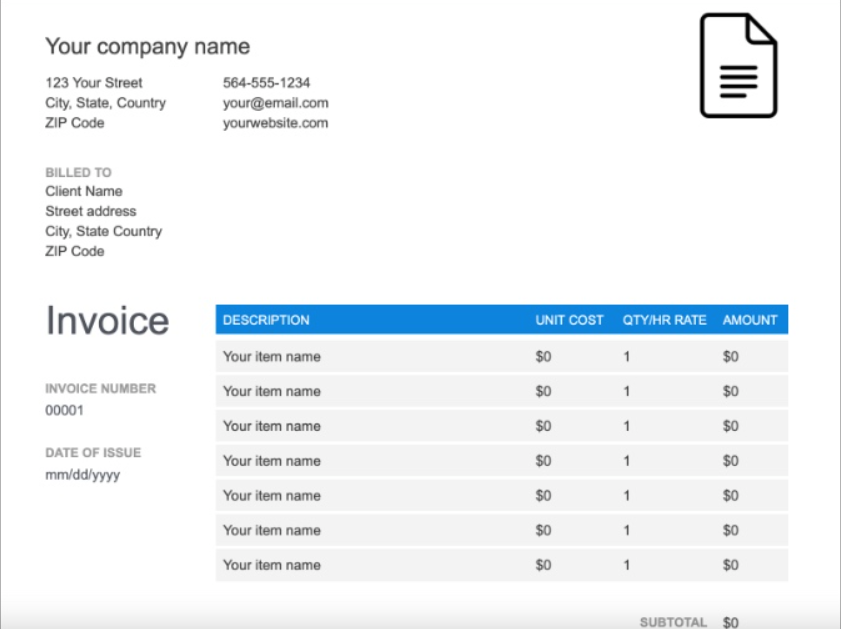Select the 'Your company name' heading
The width and height of the screenshot is (841, 629).
pos(147,46)
